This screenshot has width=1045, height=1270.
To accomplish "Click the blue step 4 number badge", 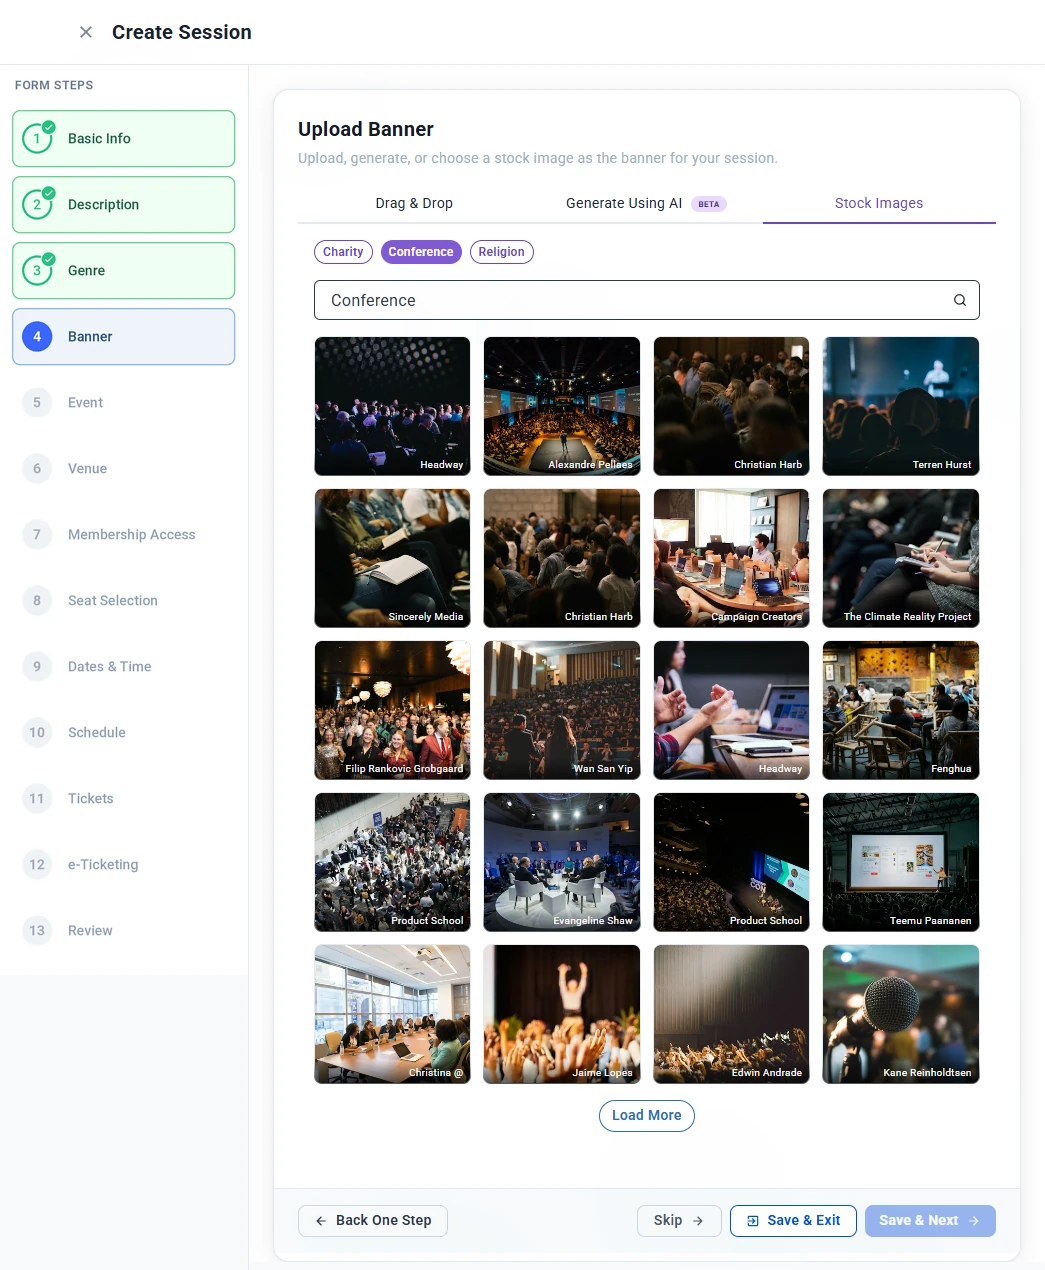I will [x=37, y=337].
